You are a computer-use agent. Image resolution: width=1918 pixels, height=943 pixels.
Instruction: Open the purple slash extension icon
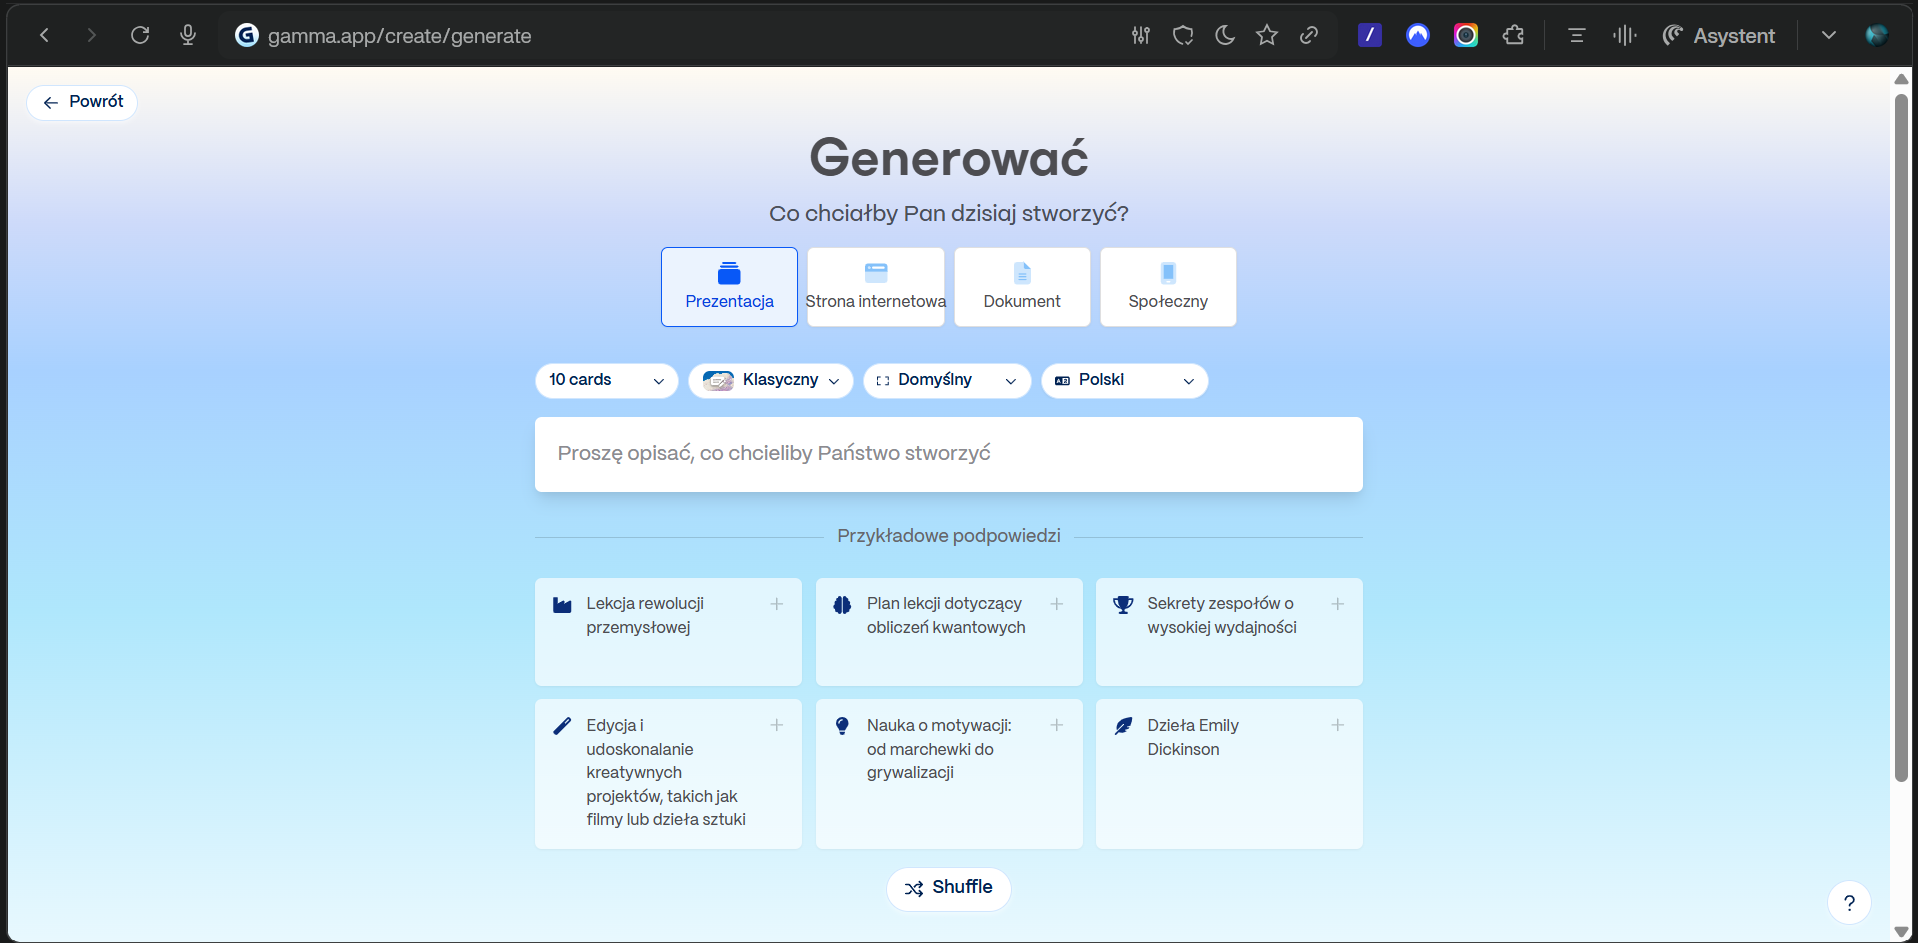point(1370,36)
